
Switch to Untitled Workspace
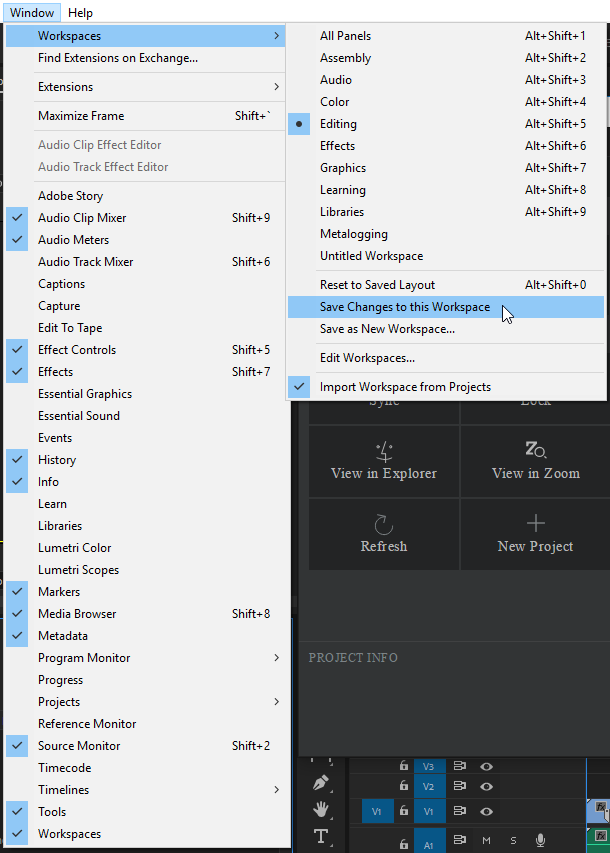(x=446, y=256)
